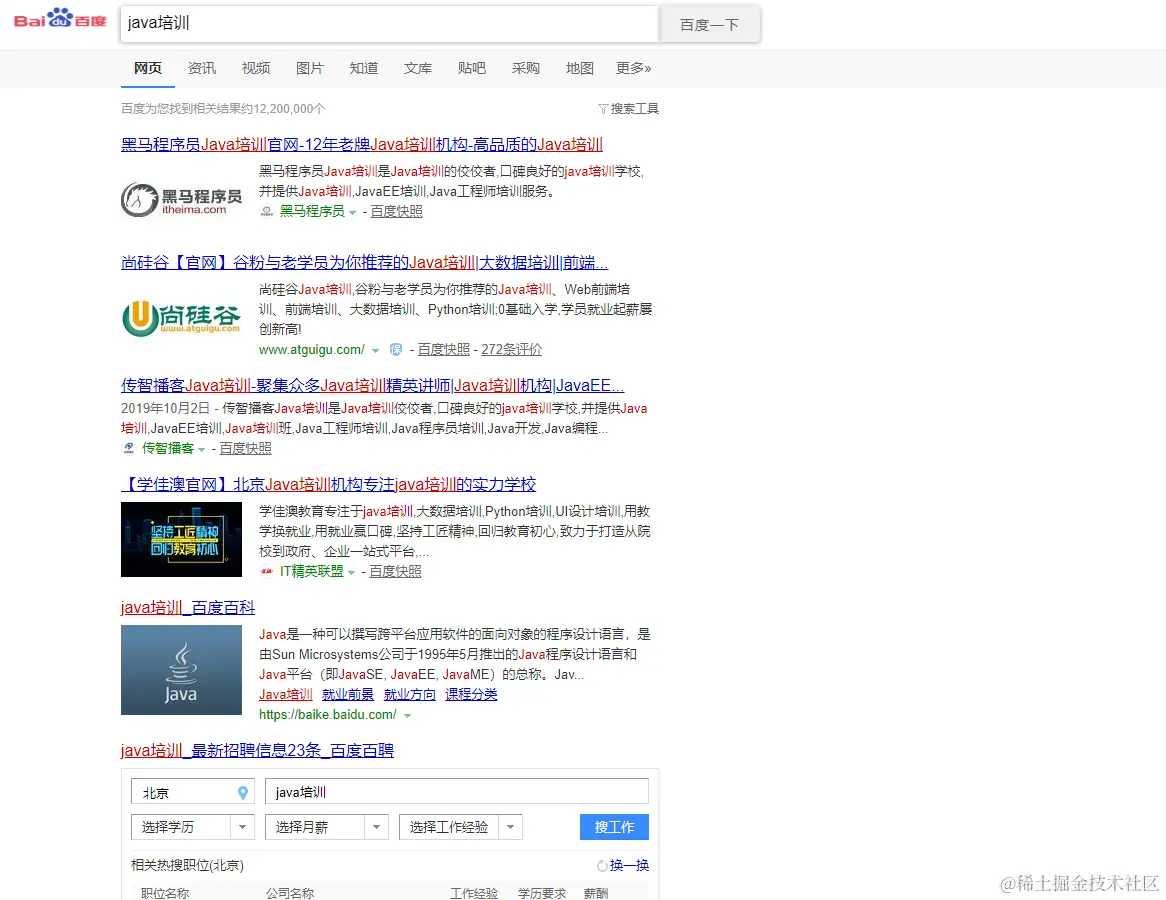Open the 选择学历 dropdown
The height and width of the screenshot is (900, 1166).
click(193, 827)
